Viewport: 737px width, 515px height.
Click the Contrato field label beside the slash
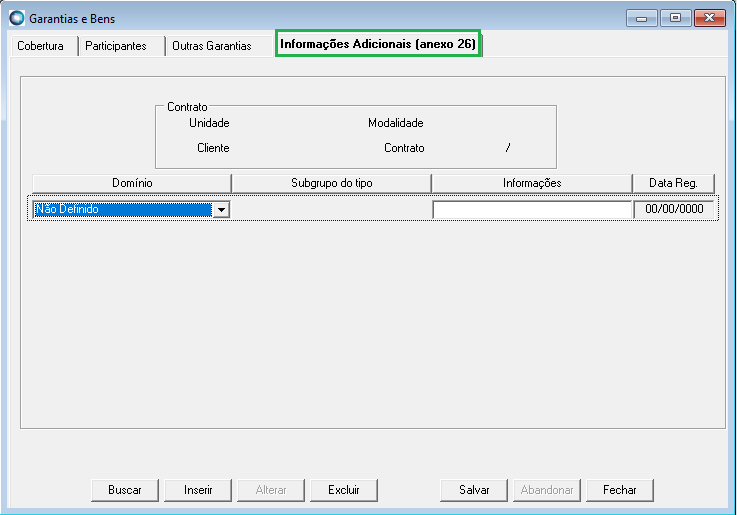(x=404, y=148)
